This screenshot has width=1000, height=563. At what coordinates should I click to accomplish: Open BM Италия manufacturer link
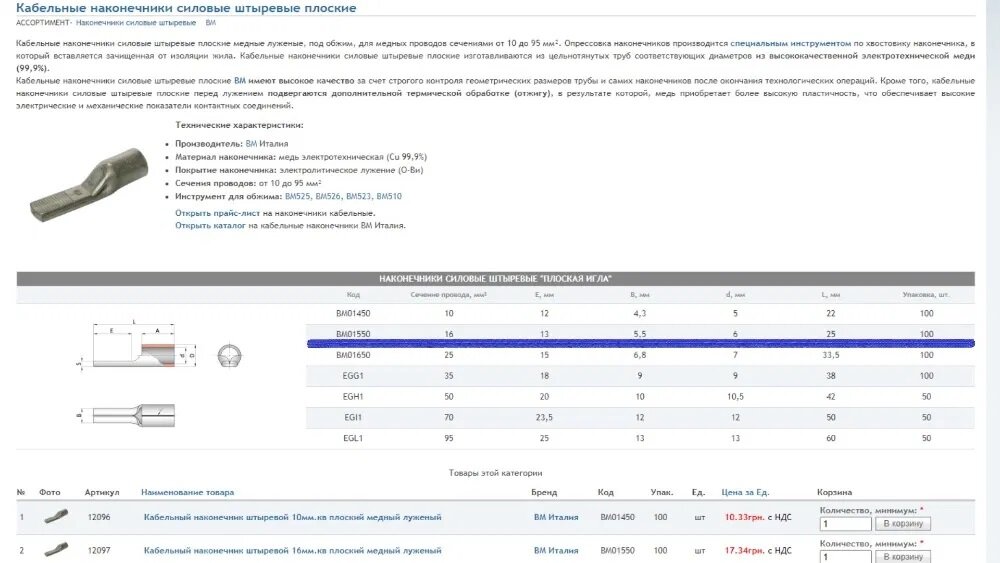click(x=264, y=144)
